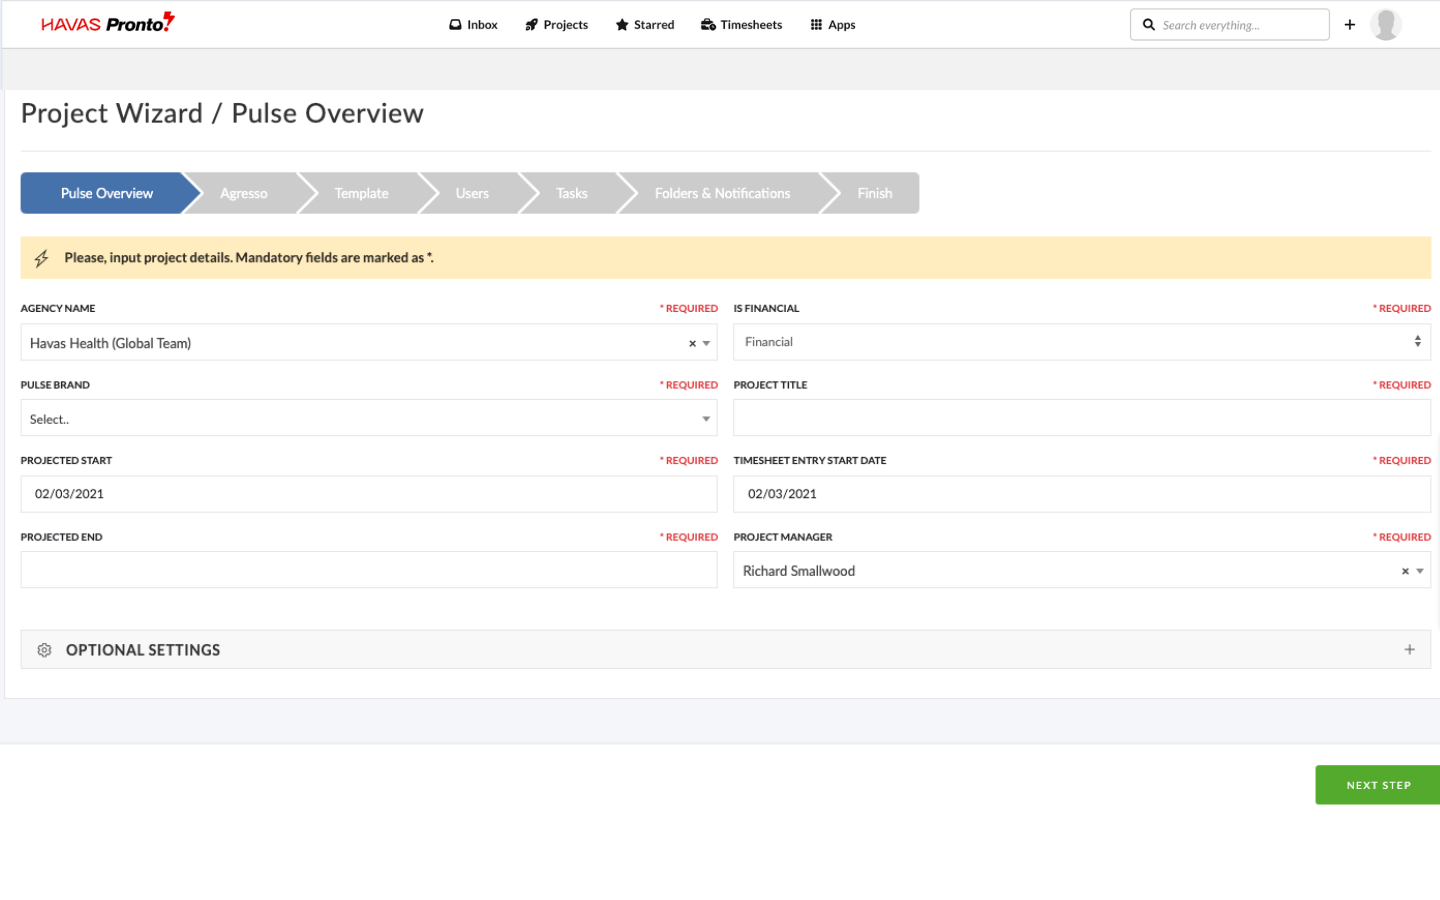
Task: Click the Havas Pronto logo
Action: click(x=108, y=23)
